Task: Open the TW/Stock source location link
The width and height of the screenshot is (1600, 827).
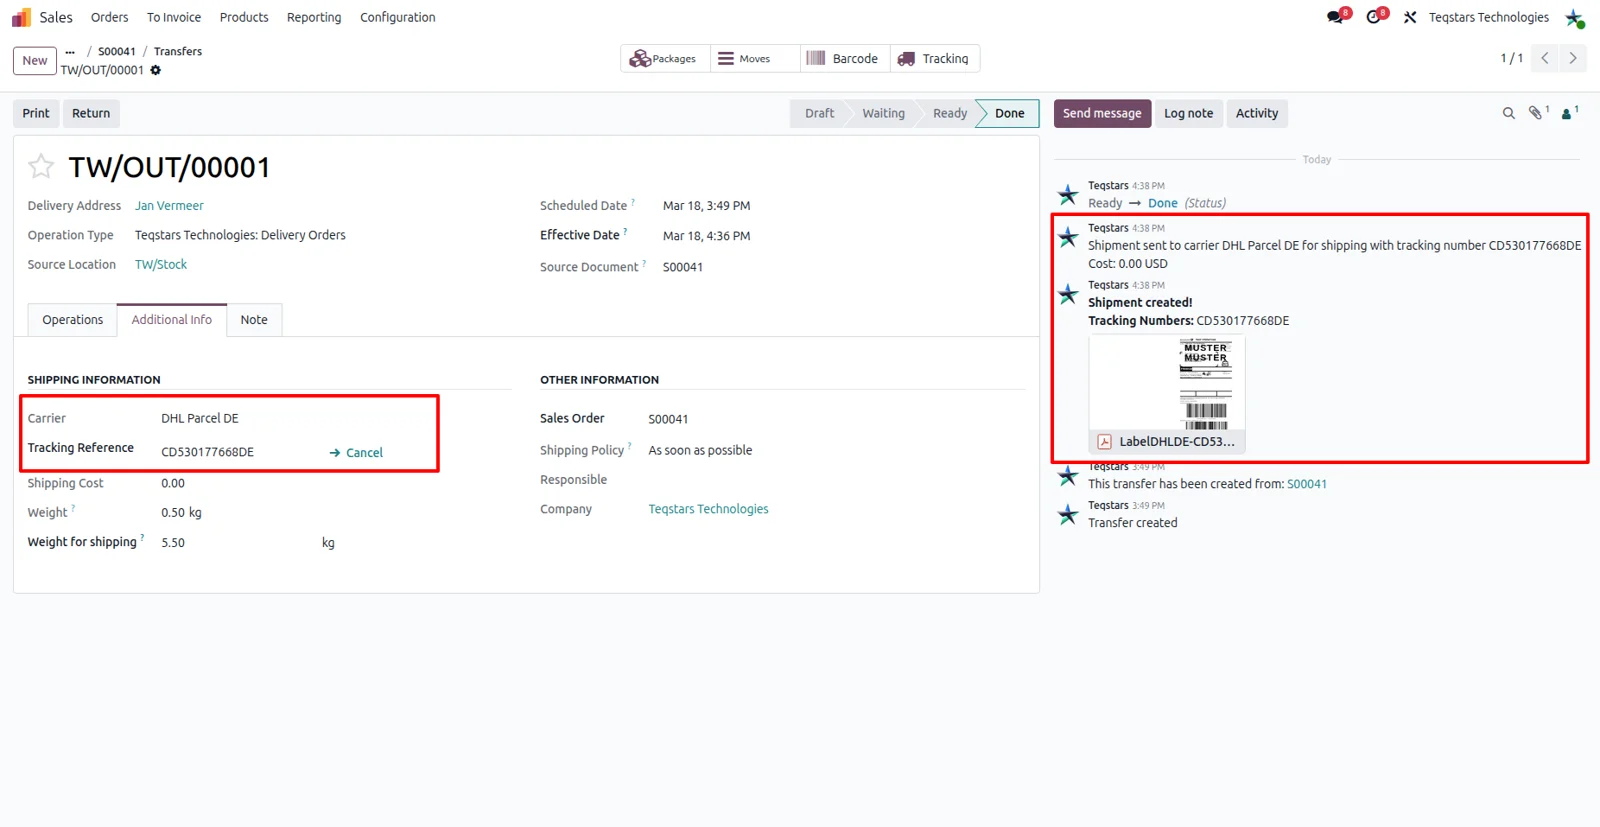Action: (161, 265)
